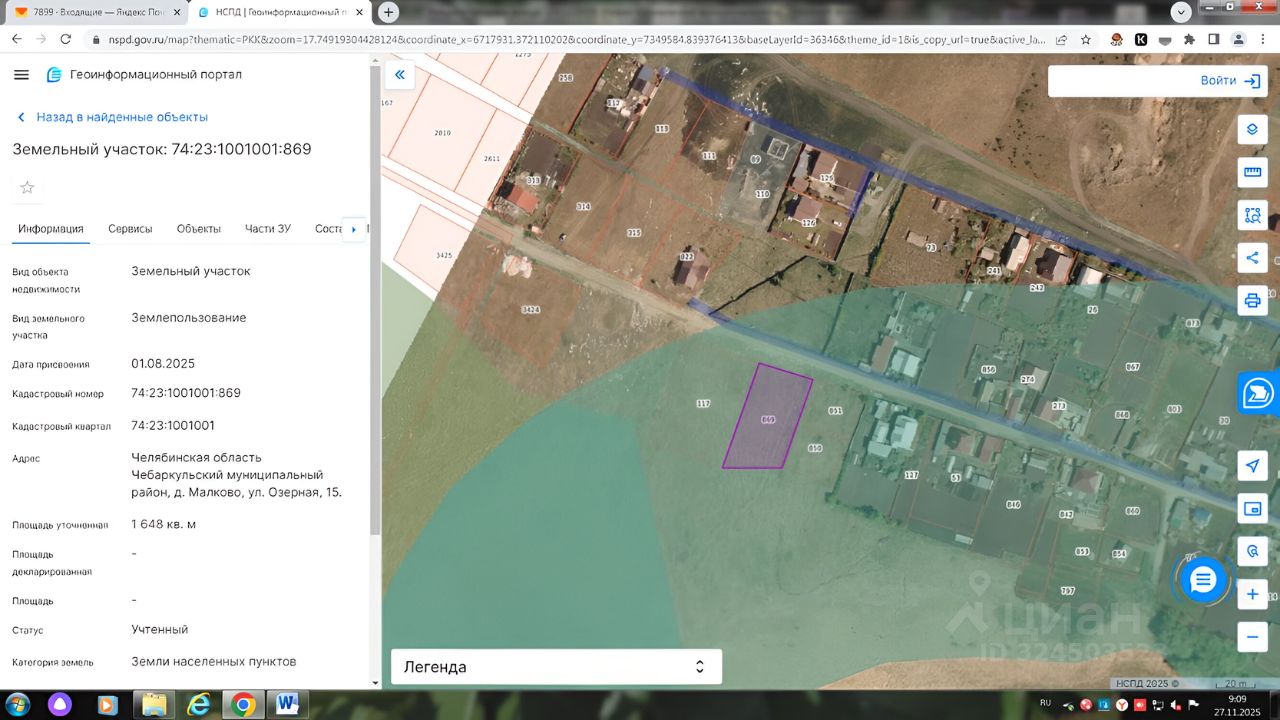Open the browser extensions puzzle icon
The height and width of the screenshot is (720, 1280).
1189,39
